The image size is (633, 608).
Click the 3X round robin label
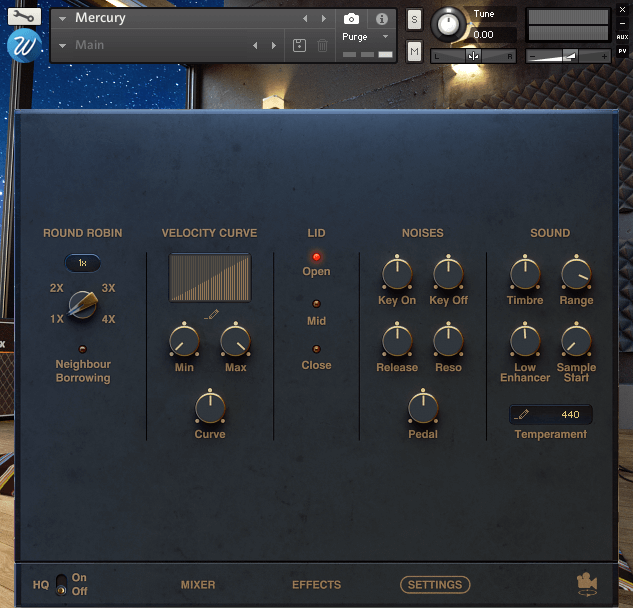coord(108,288)
